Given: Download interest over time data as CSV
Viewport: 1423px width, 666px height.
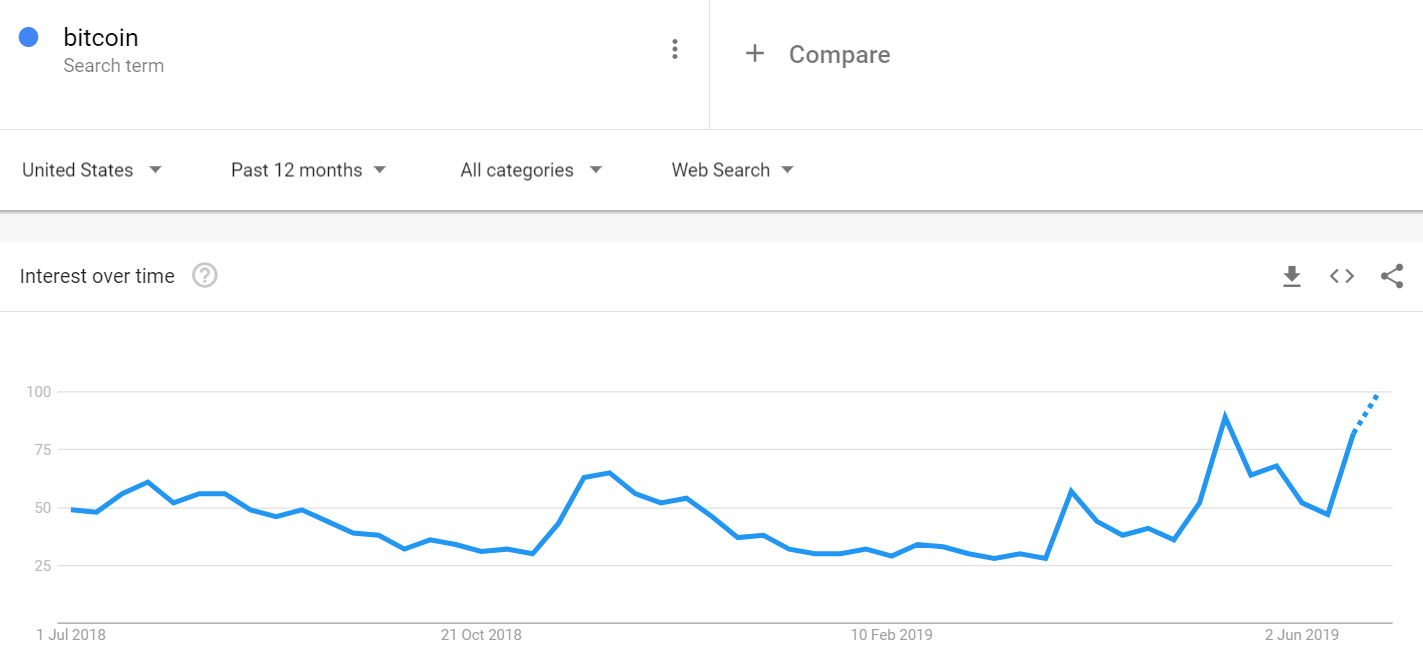Looking at the screenshot, I should [1292, 277].
